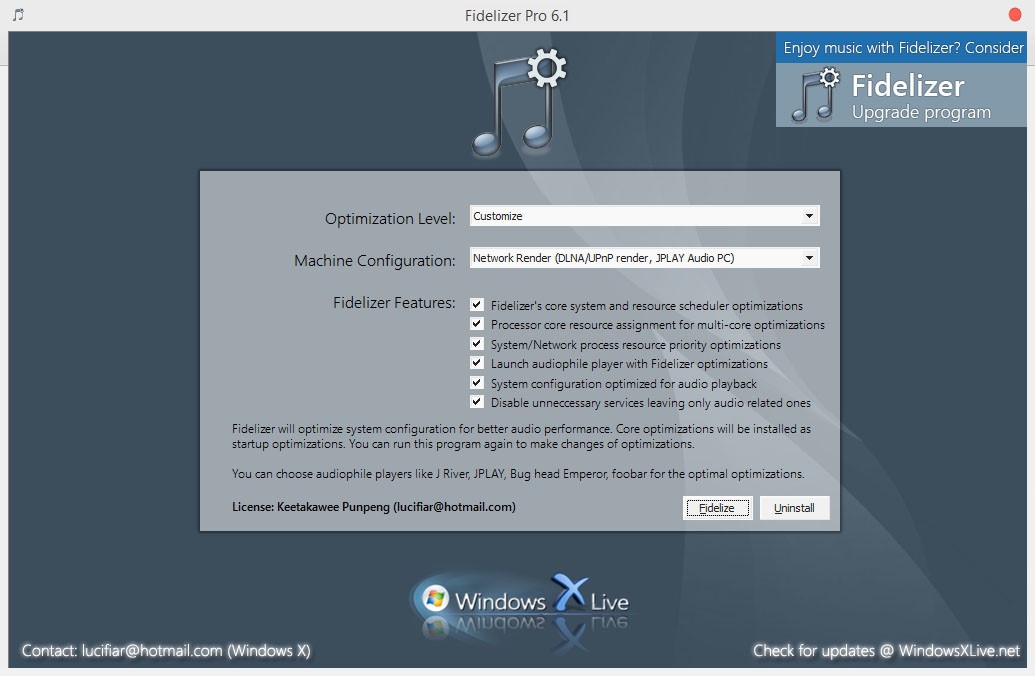Uncheck Fidelizer's core system and resource scheduler optimizations
Image resolution: width=1035 pixels, height=676 pixels.
pyautogui.click(x=477, y=305)
